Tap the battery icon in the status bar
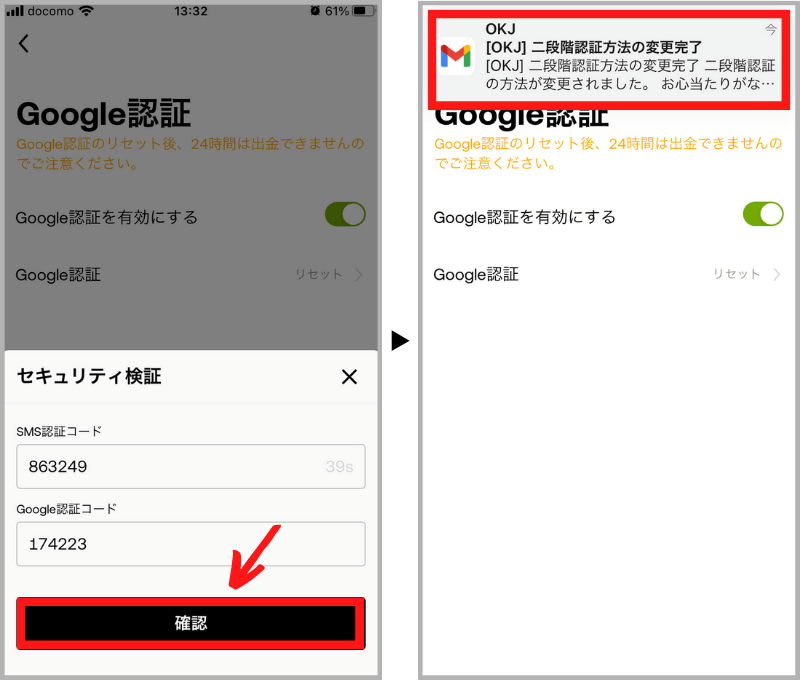 tap(364, 11)
